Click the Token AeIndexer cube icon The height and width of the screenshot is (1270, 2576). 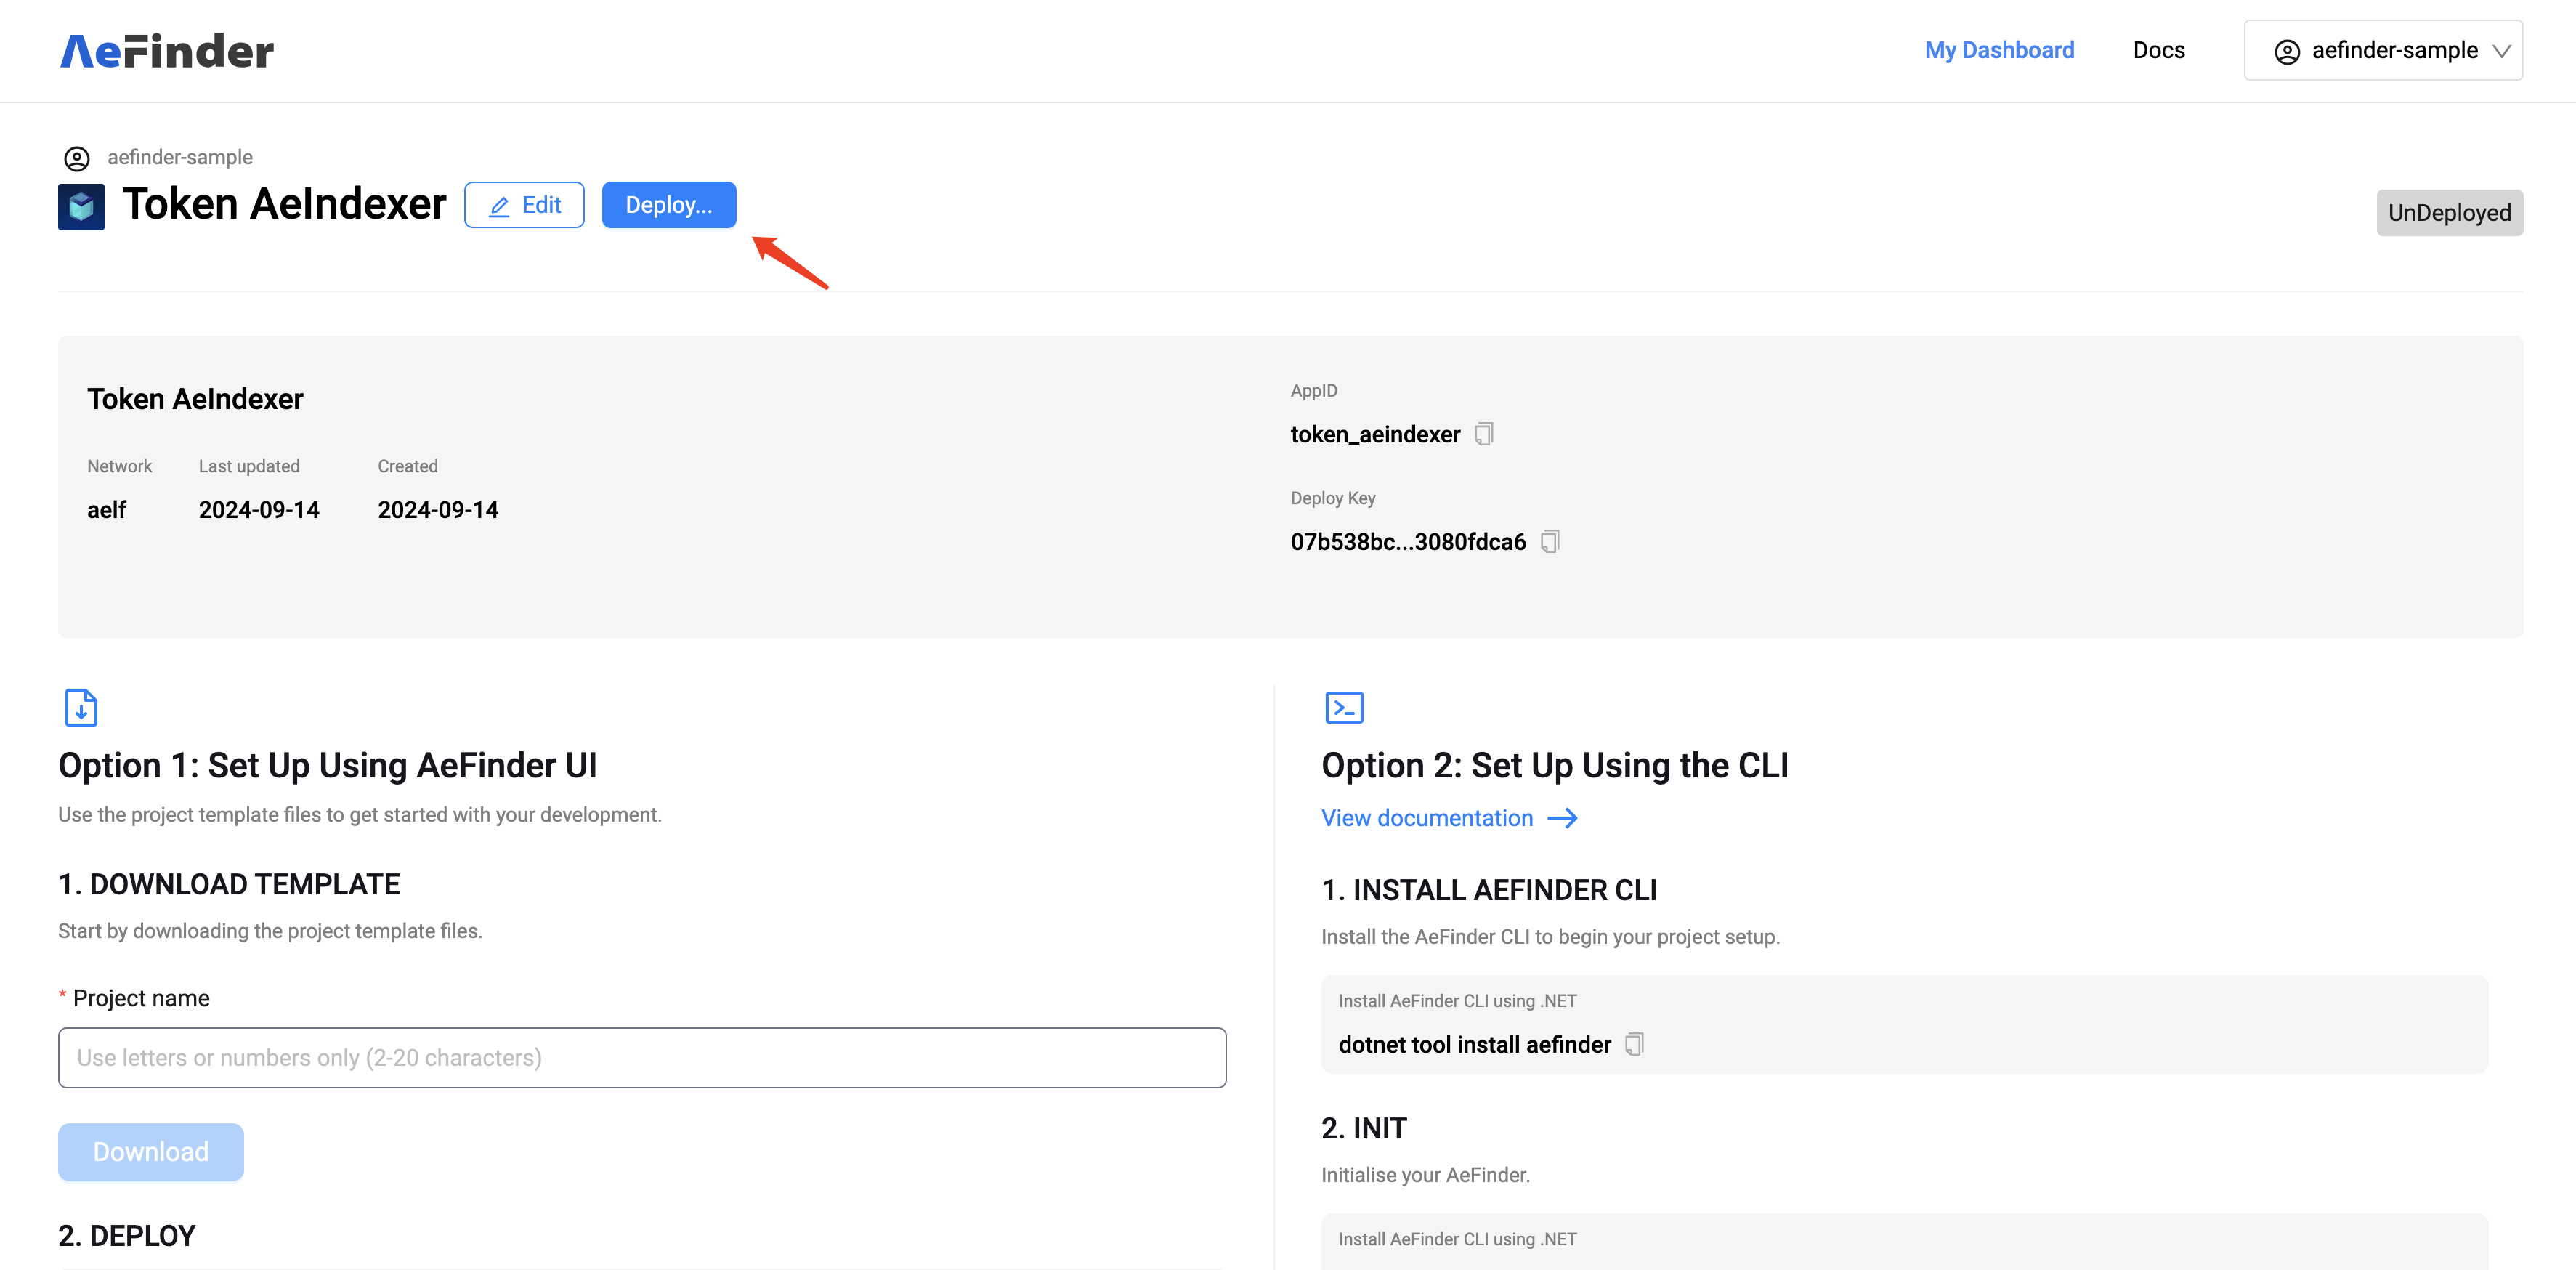click(x=81, y=206)
